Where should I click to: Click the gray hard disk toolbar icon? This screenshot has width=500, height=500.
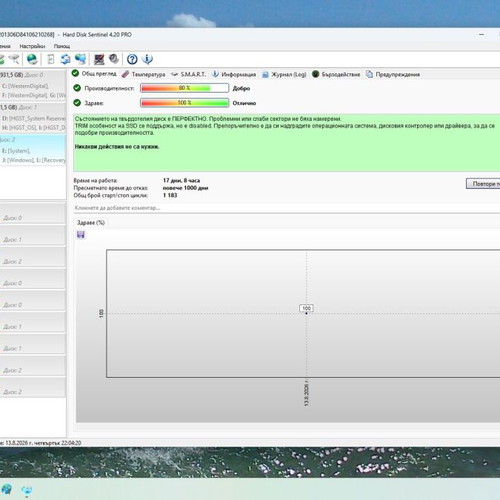(114, 59)
